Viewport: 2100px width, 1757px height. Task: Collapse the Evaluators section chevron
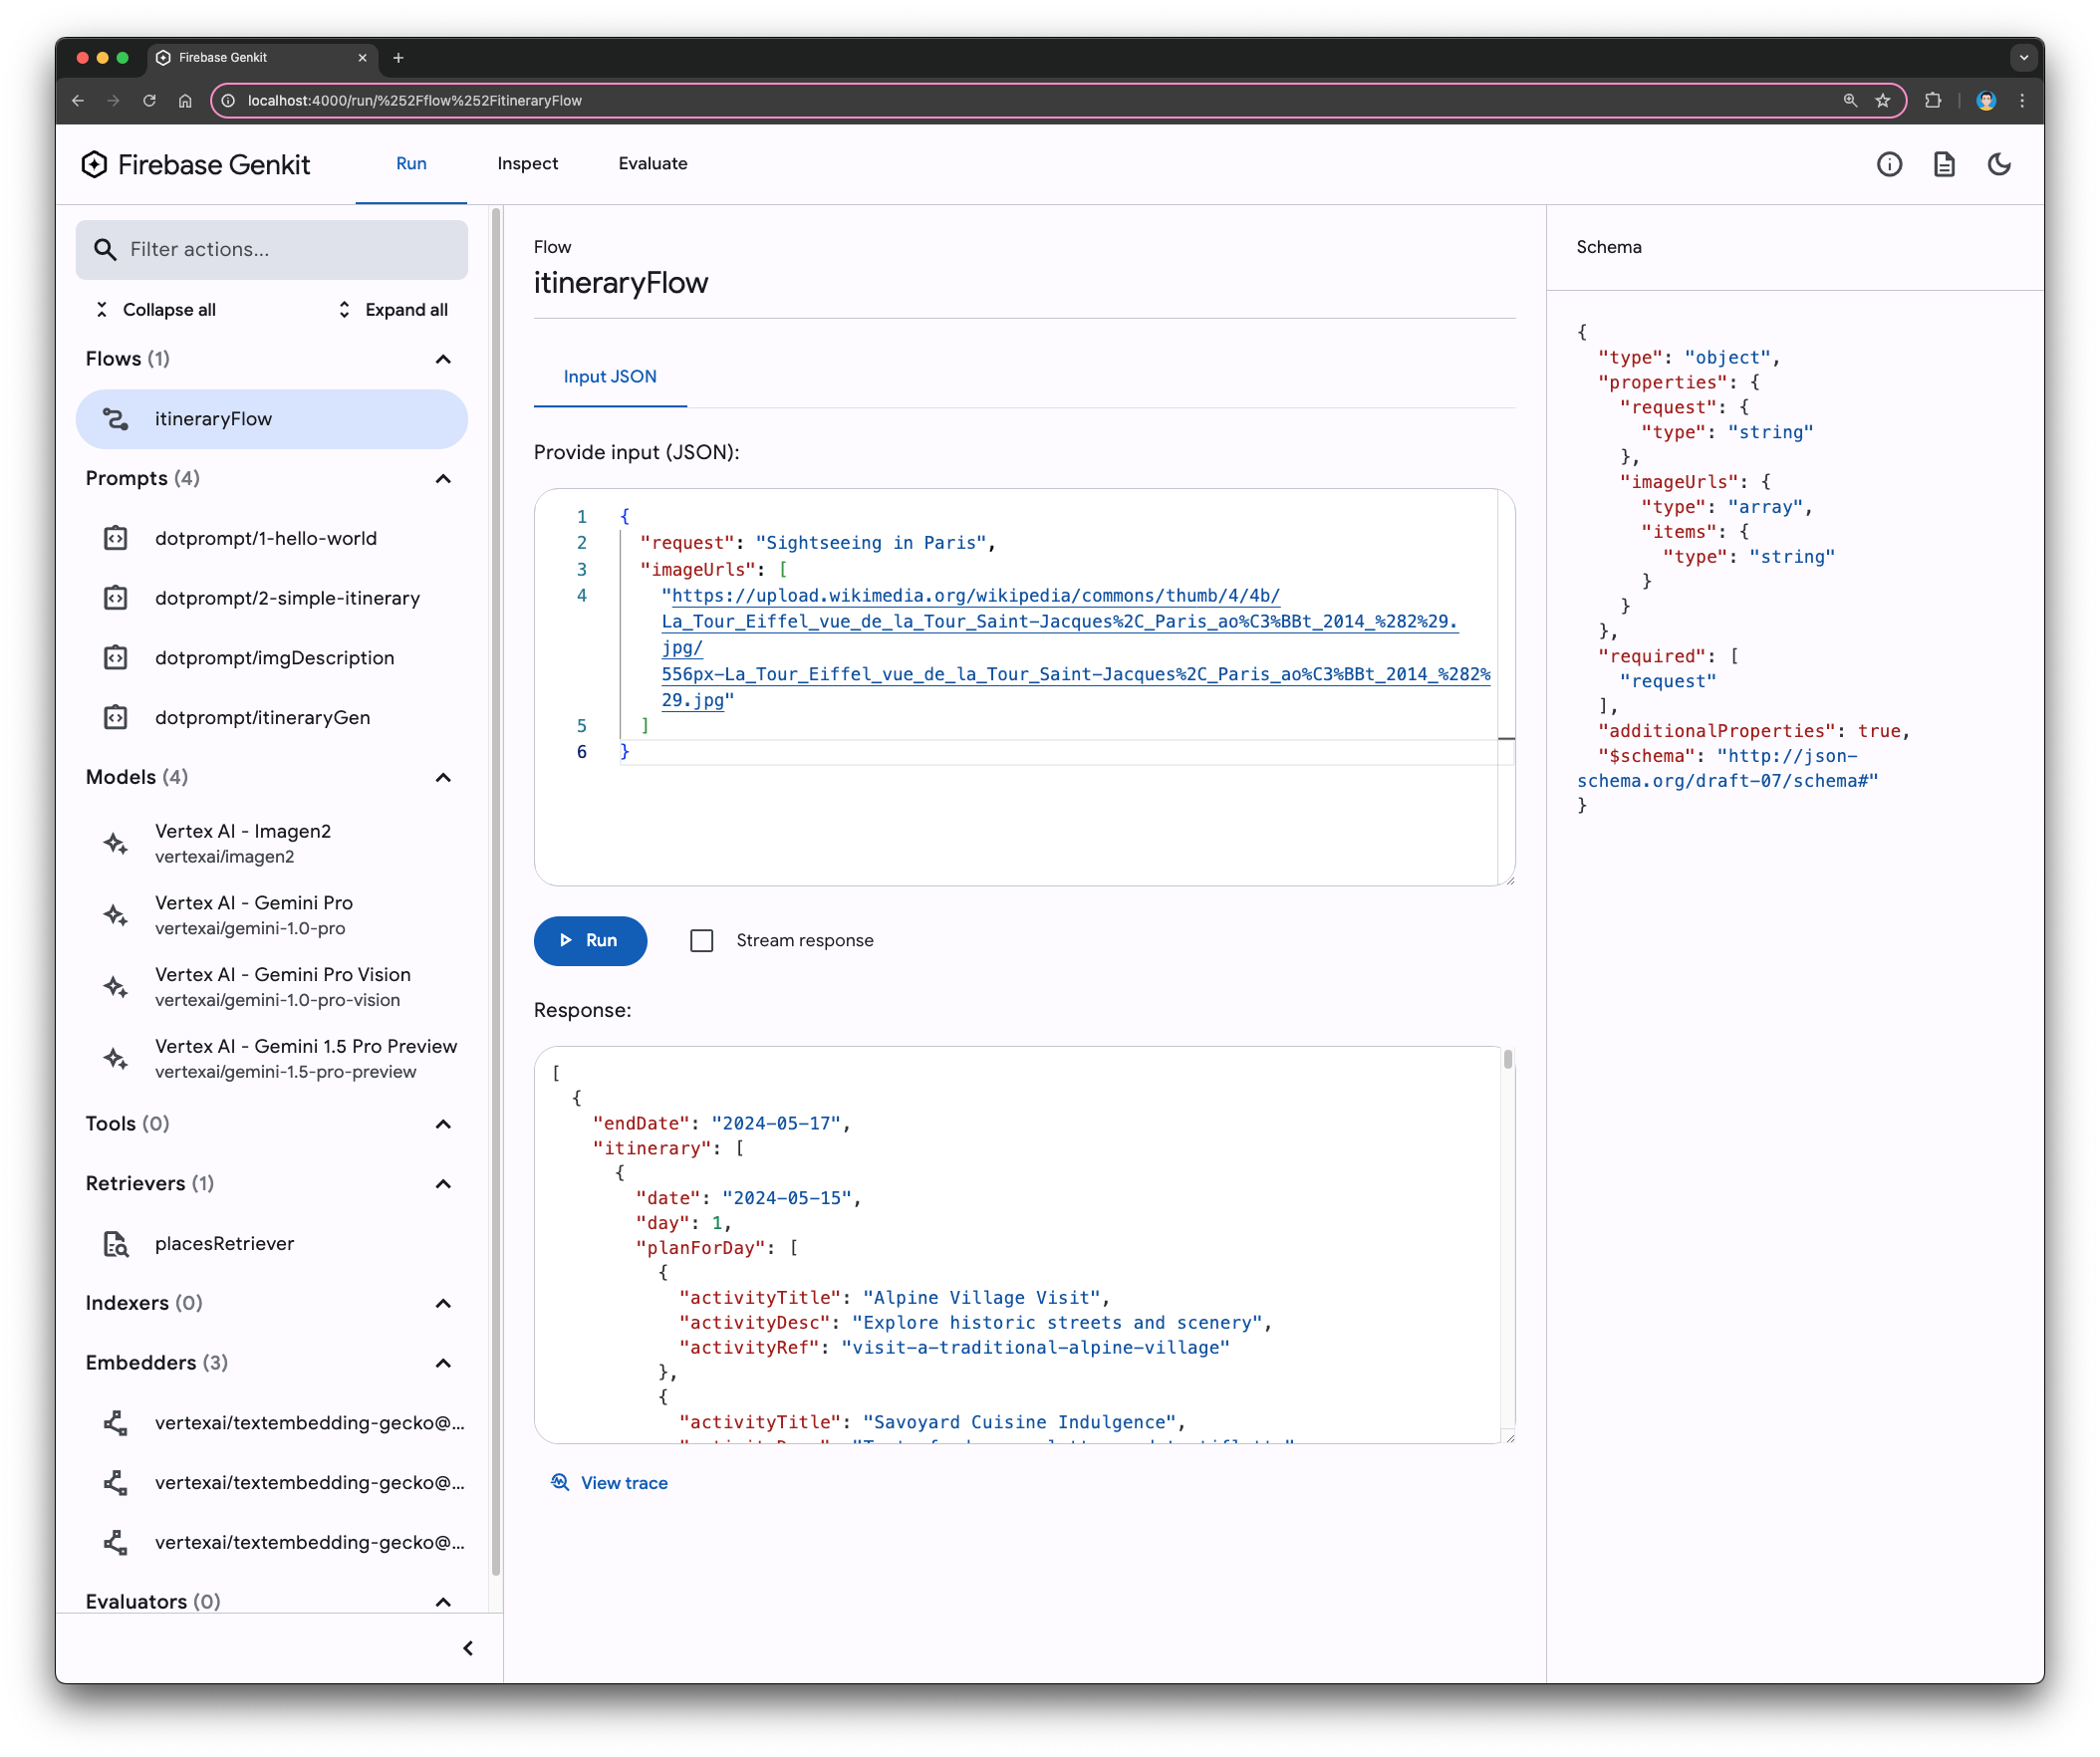tap(443, 1603)
